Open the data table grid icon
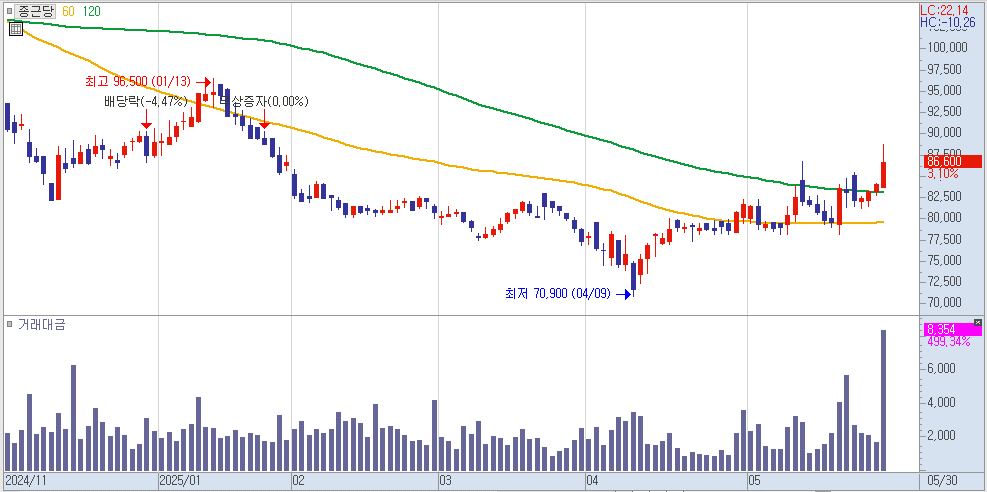 16,28
